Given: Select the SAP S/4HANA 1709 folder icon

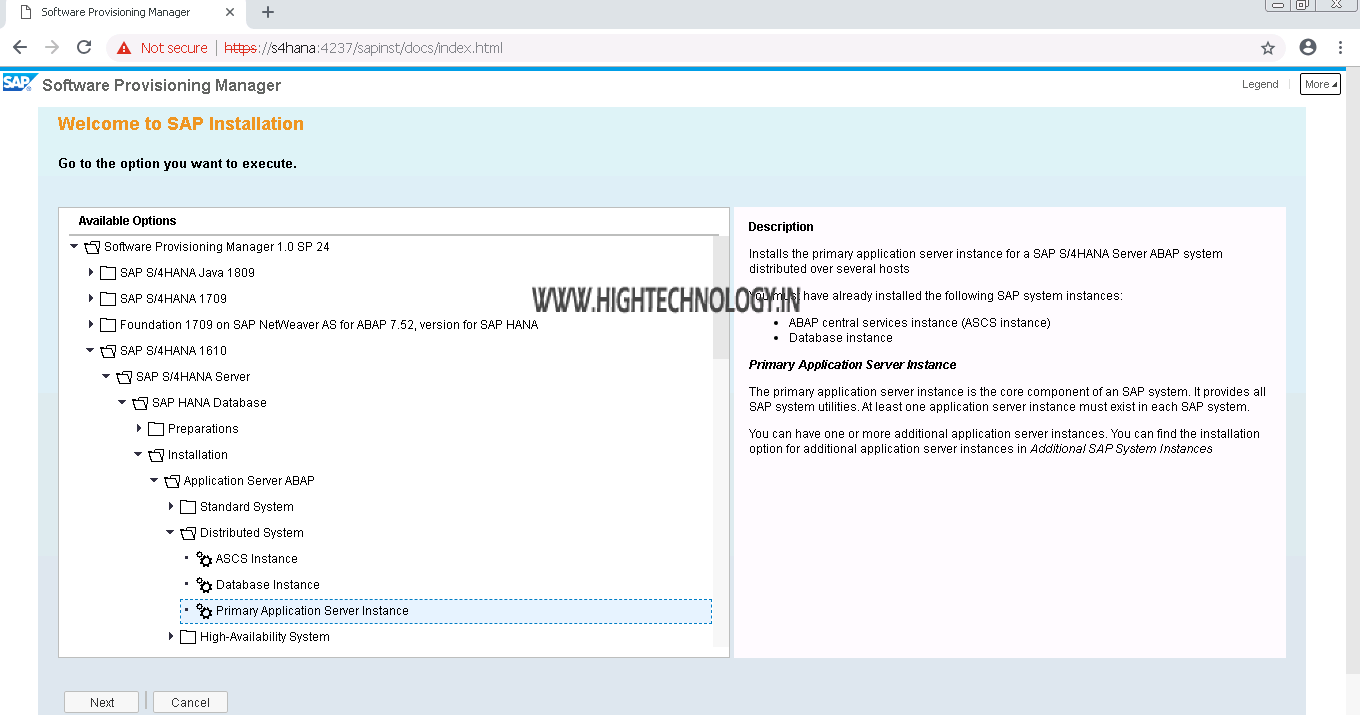Looking at the screenshot, I should (108, 299).
